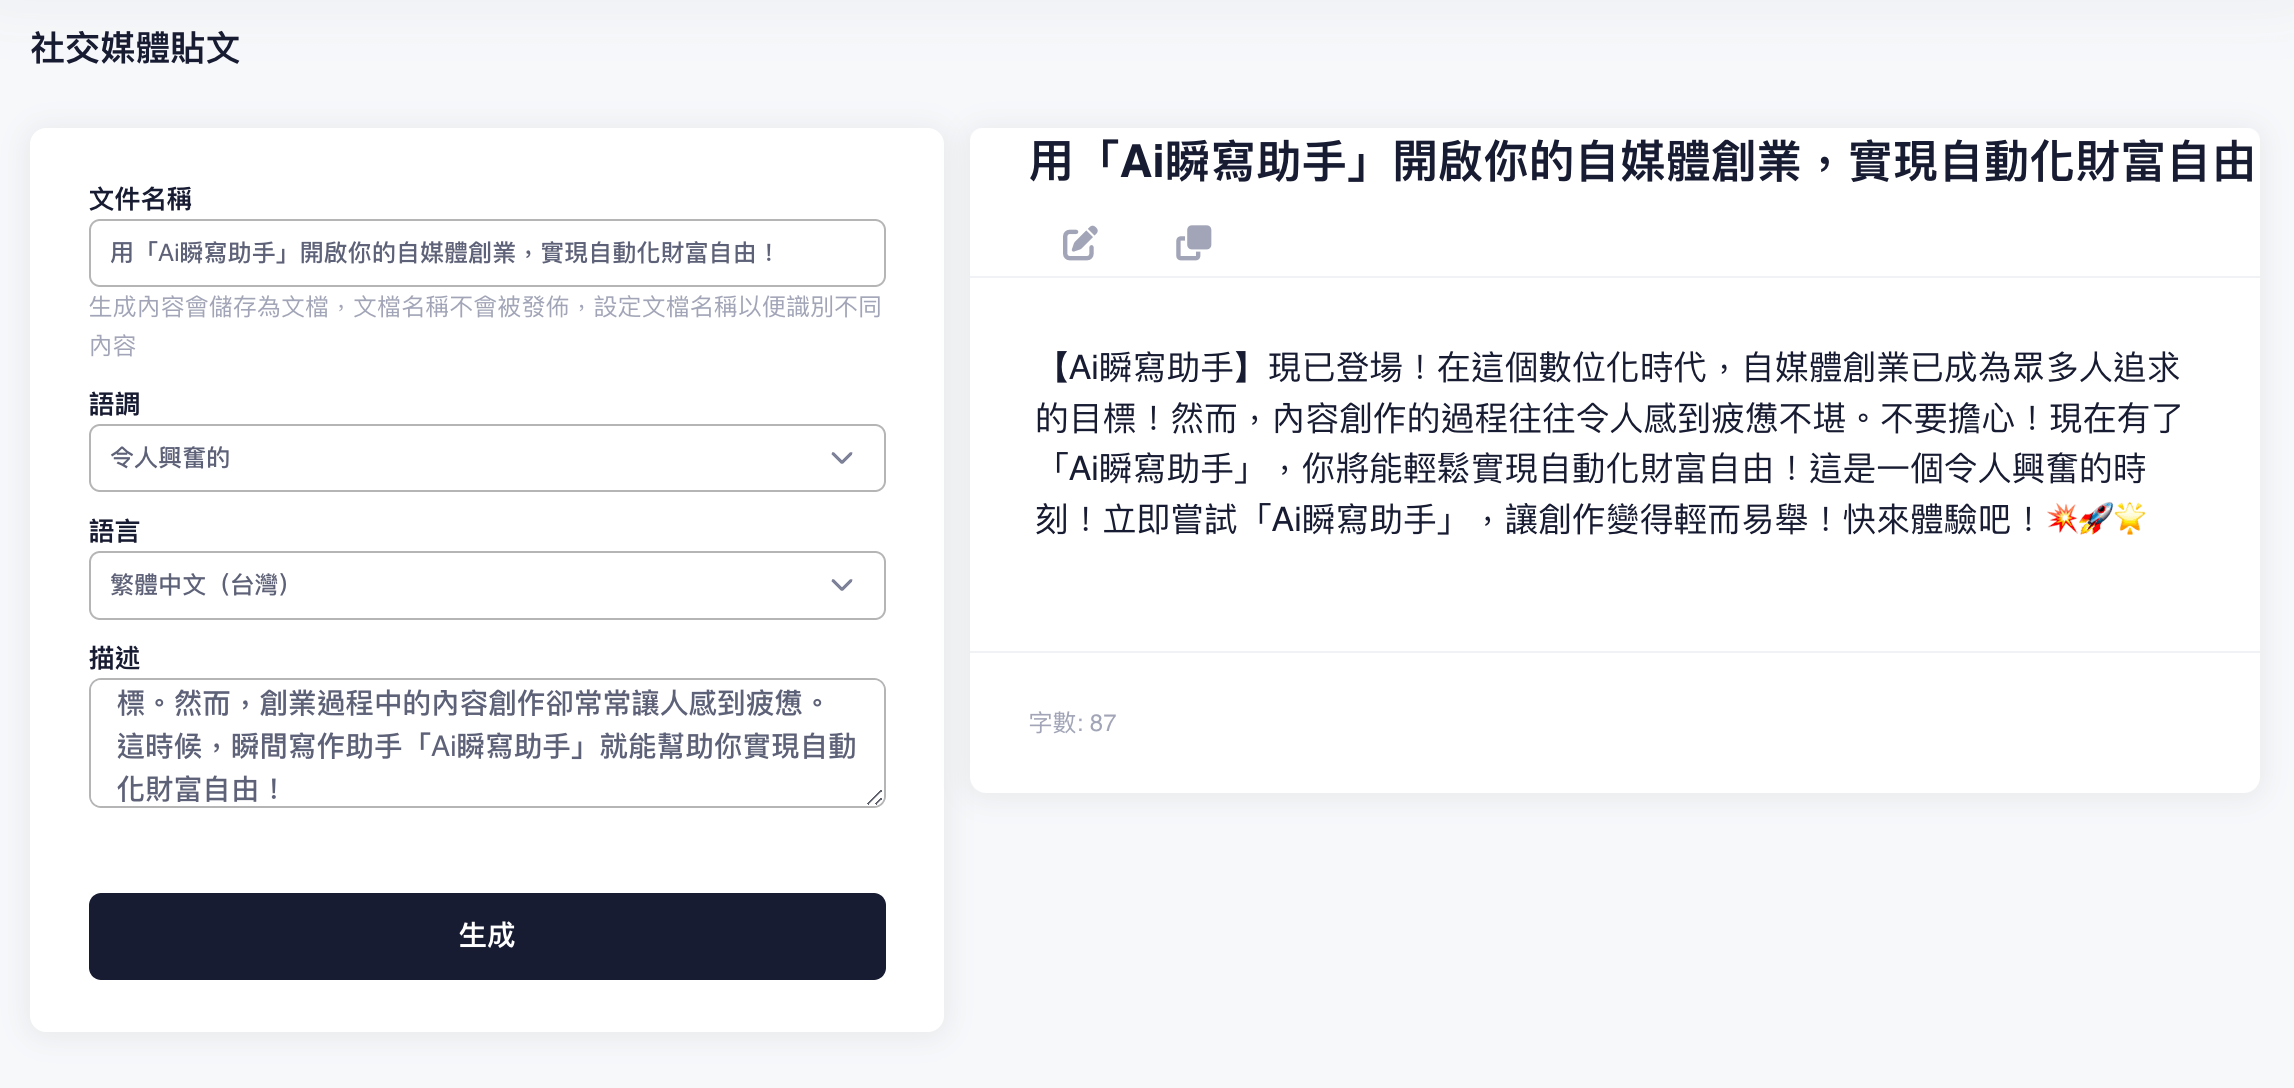
Task: Click the copy content icon
Action: (x=1193, y=243)
